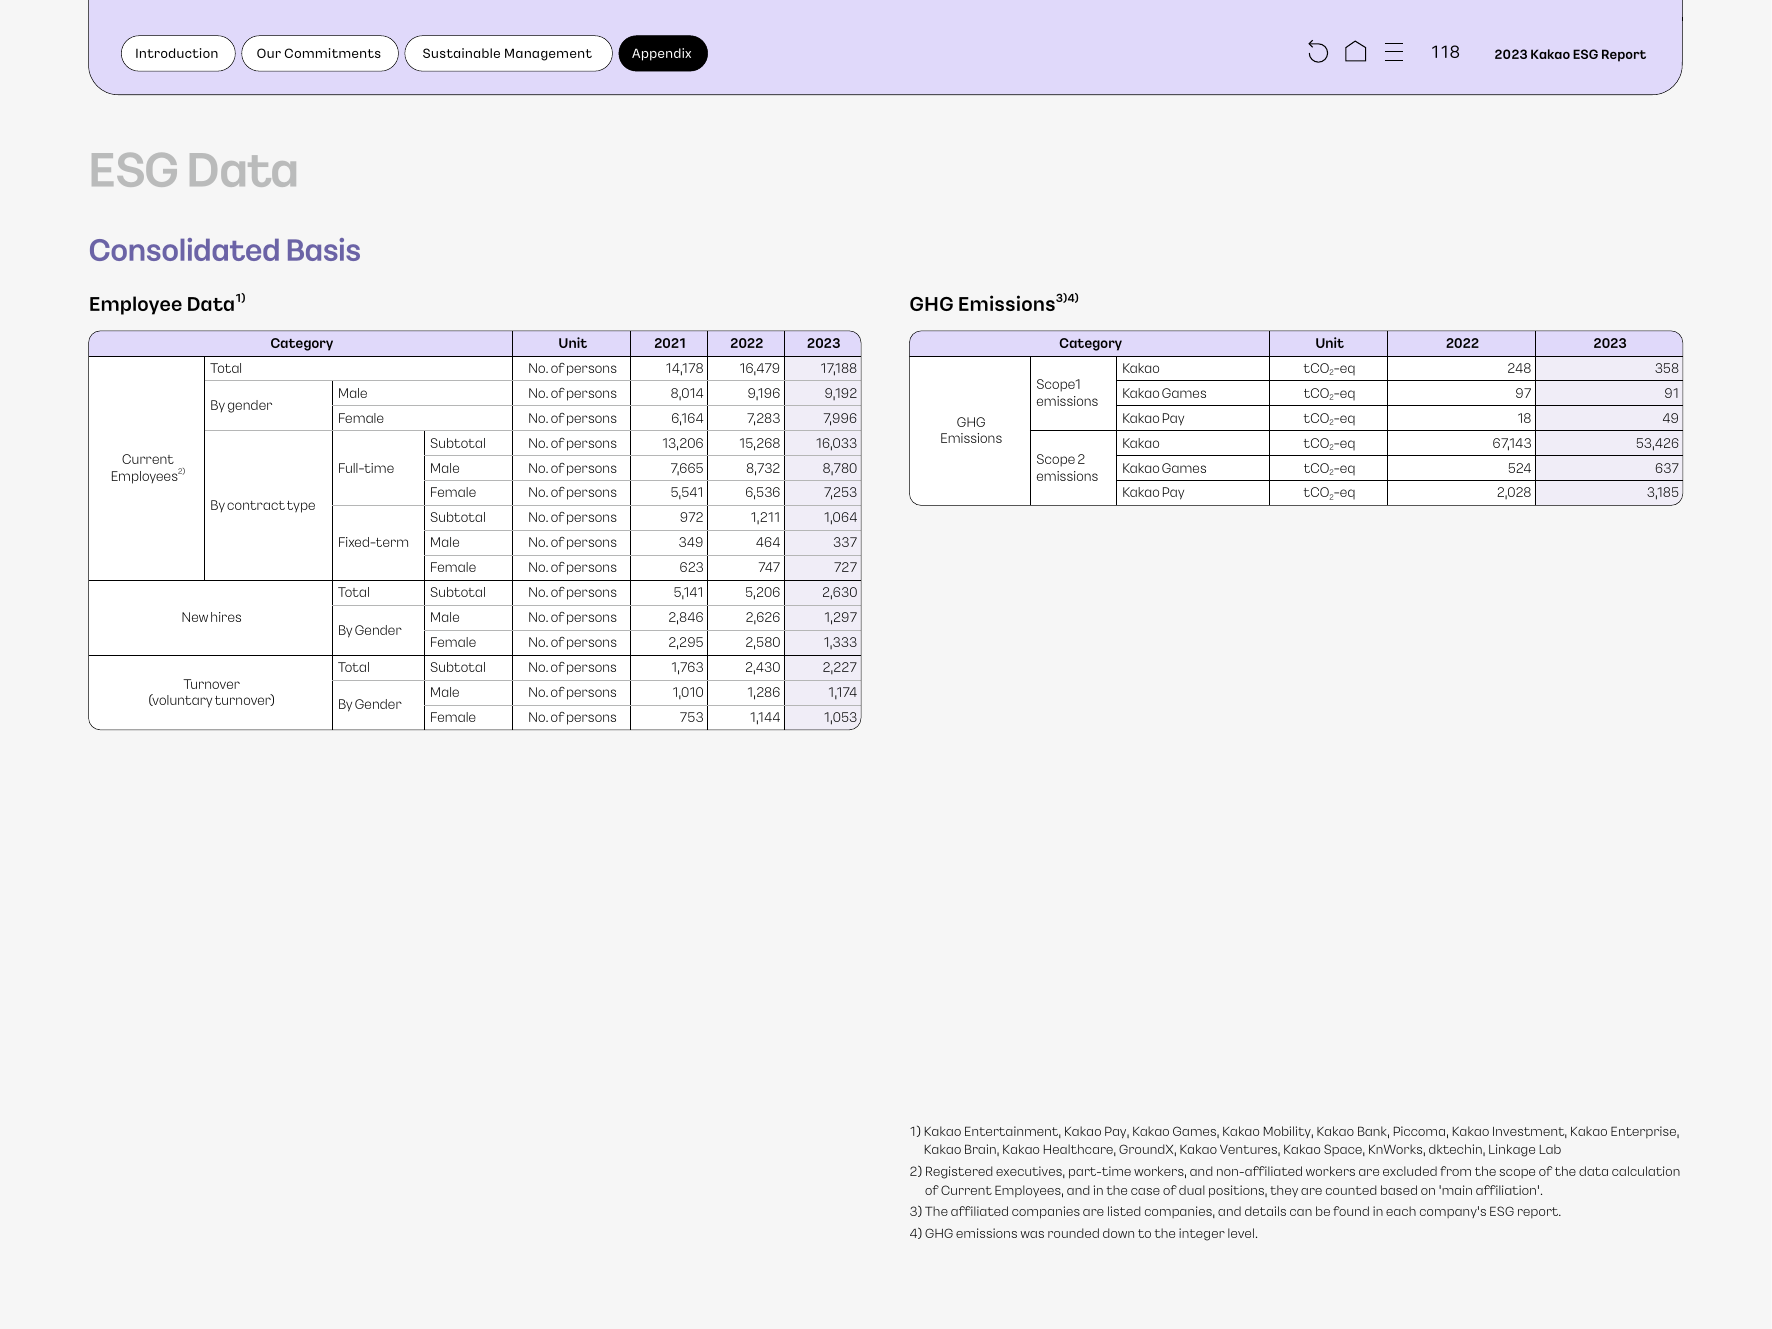Select the Turnover (voluntary turnover) cell

tap(211, 692)
